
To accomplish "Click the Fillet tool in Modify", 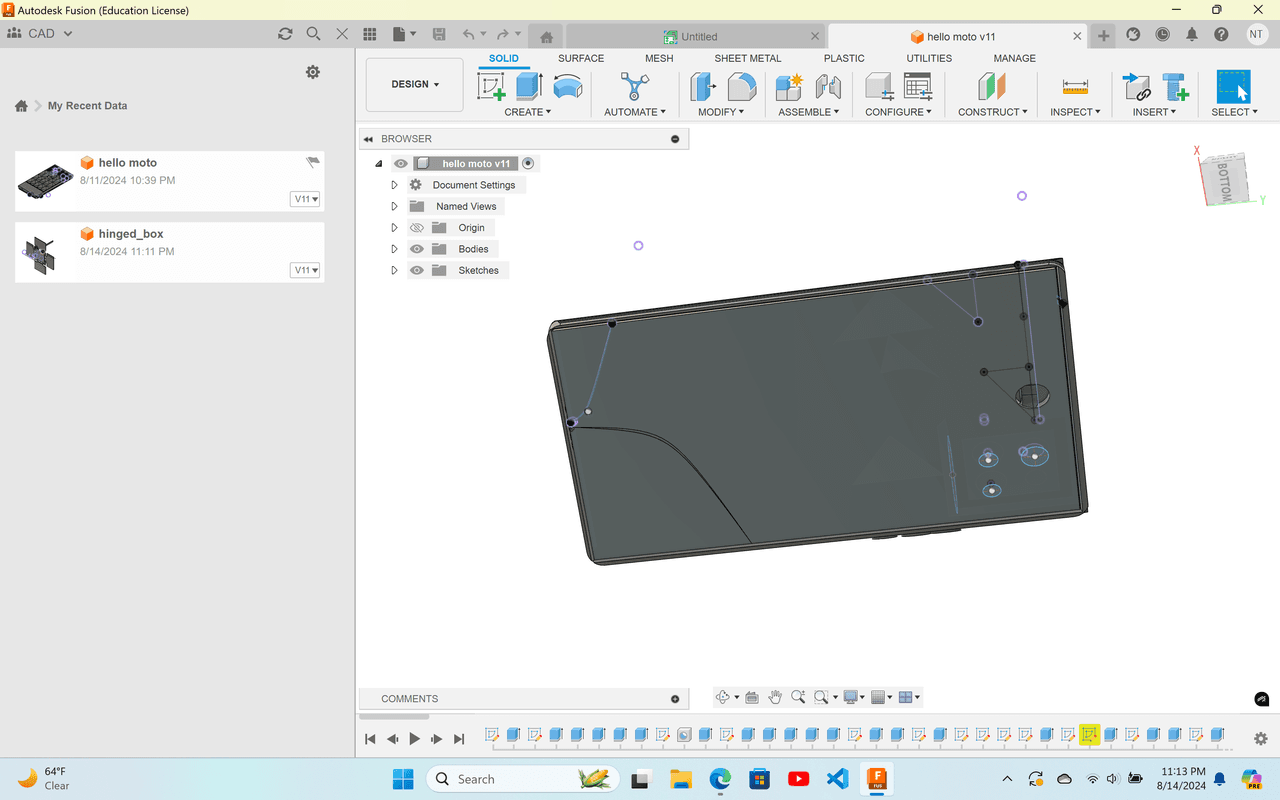I will tap(741, 87).
